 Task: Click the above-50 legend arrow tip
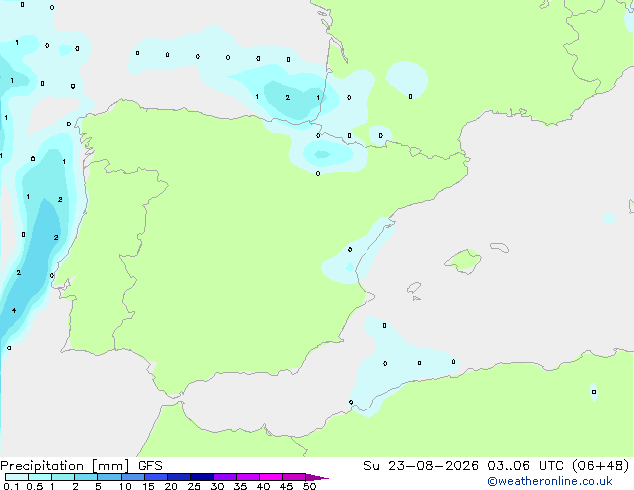pyautogui.click(x=317, y=477)
